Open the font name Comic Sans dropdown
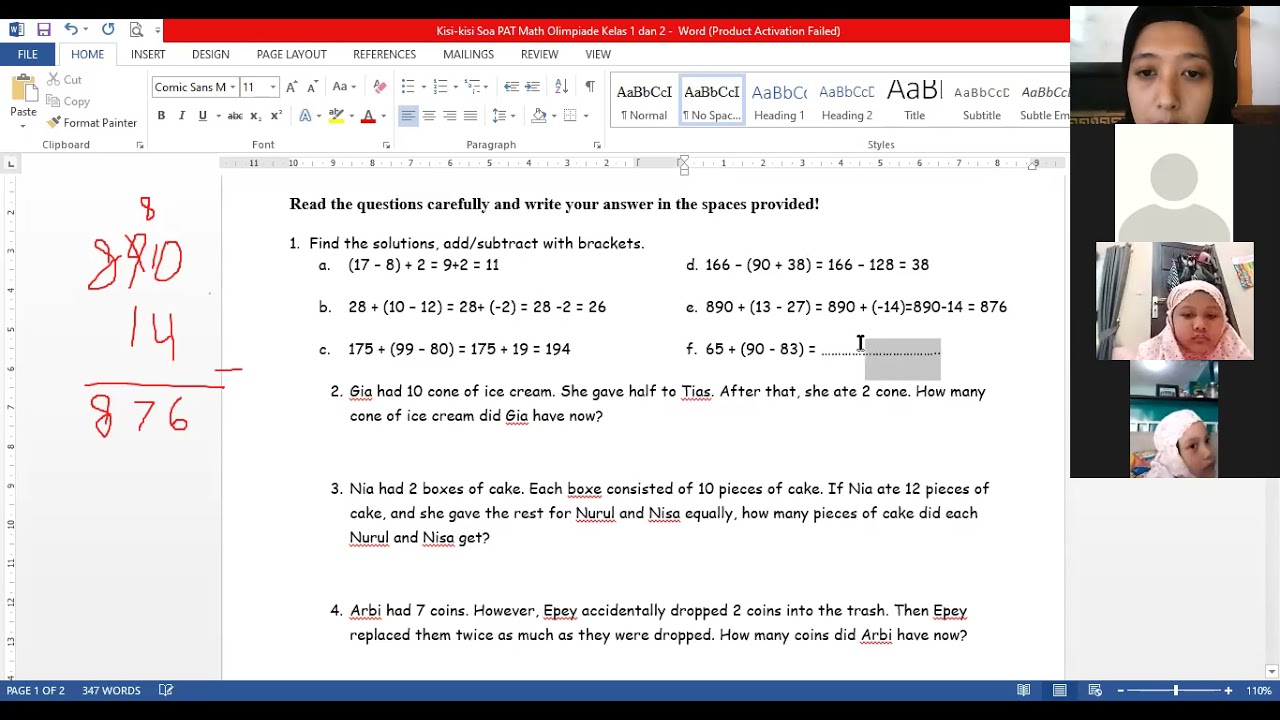Screen dimensions: 1280x720 click(232, 87)
